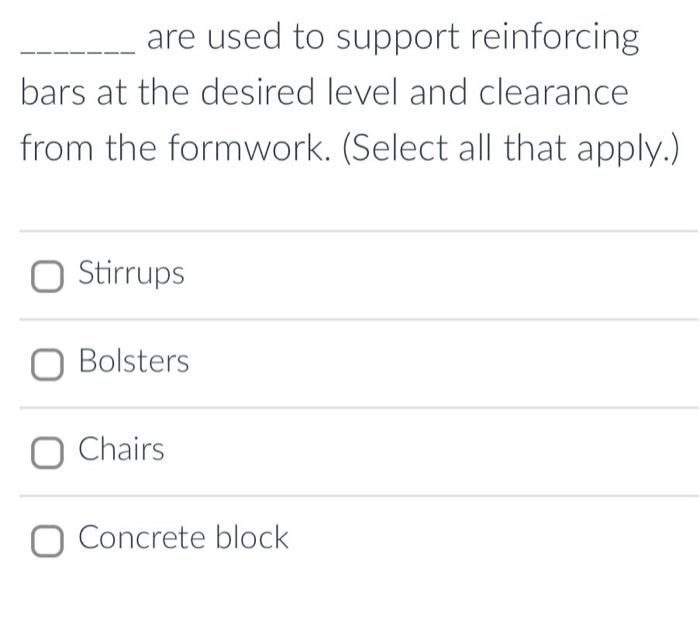Tick the Bolsters checkbox
700x621 pixels.
tap(47, 364)
